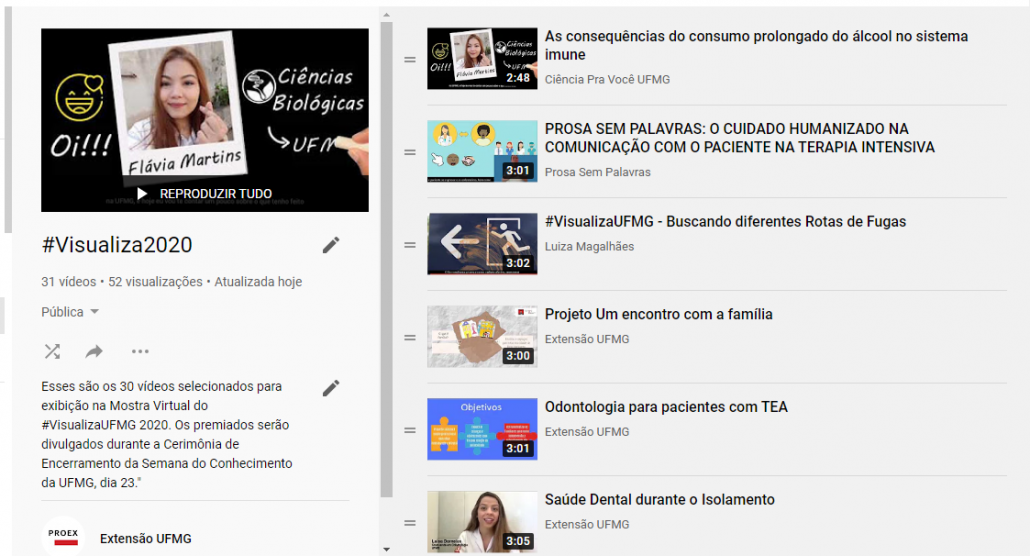Select the #Visualiza2020 playlist title text

click(117, 245)
